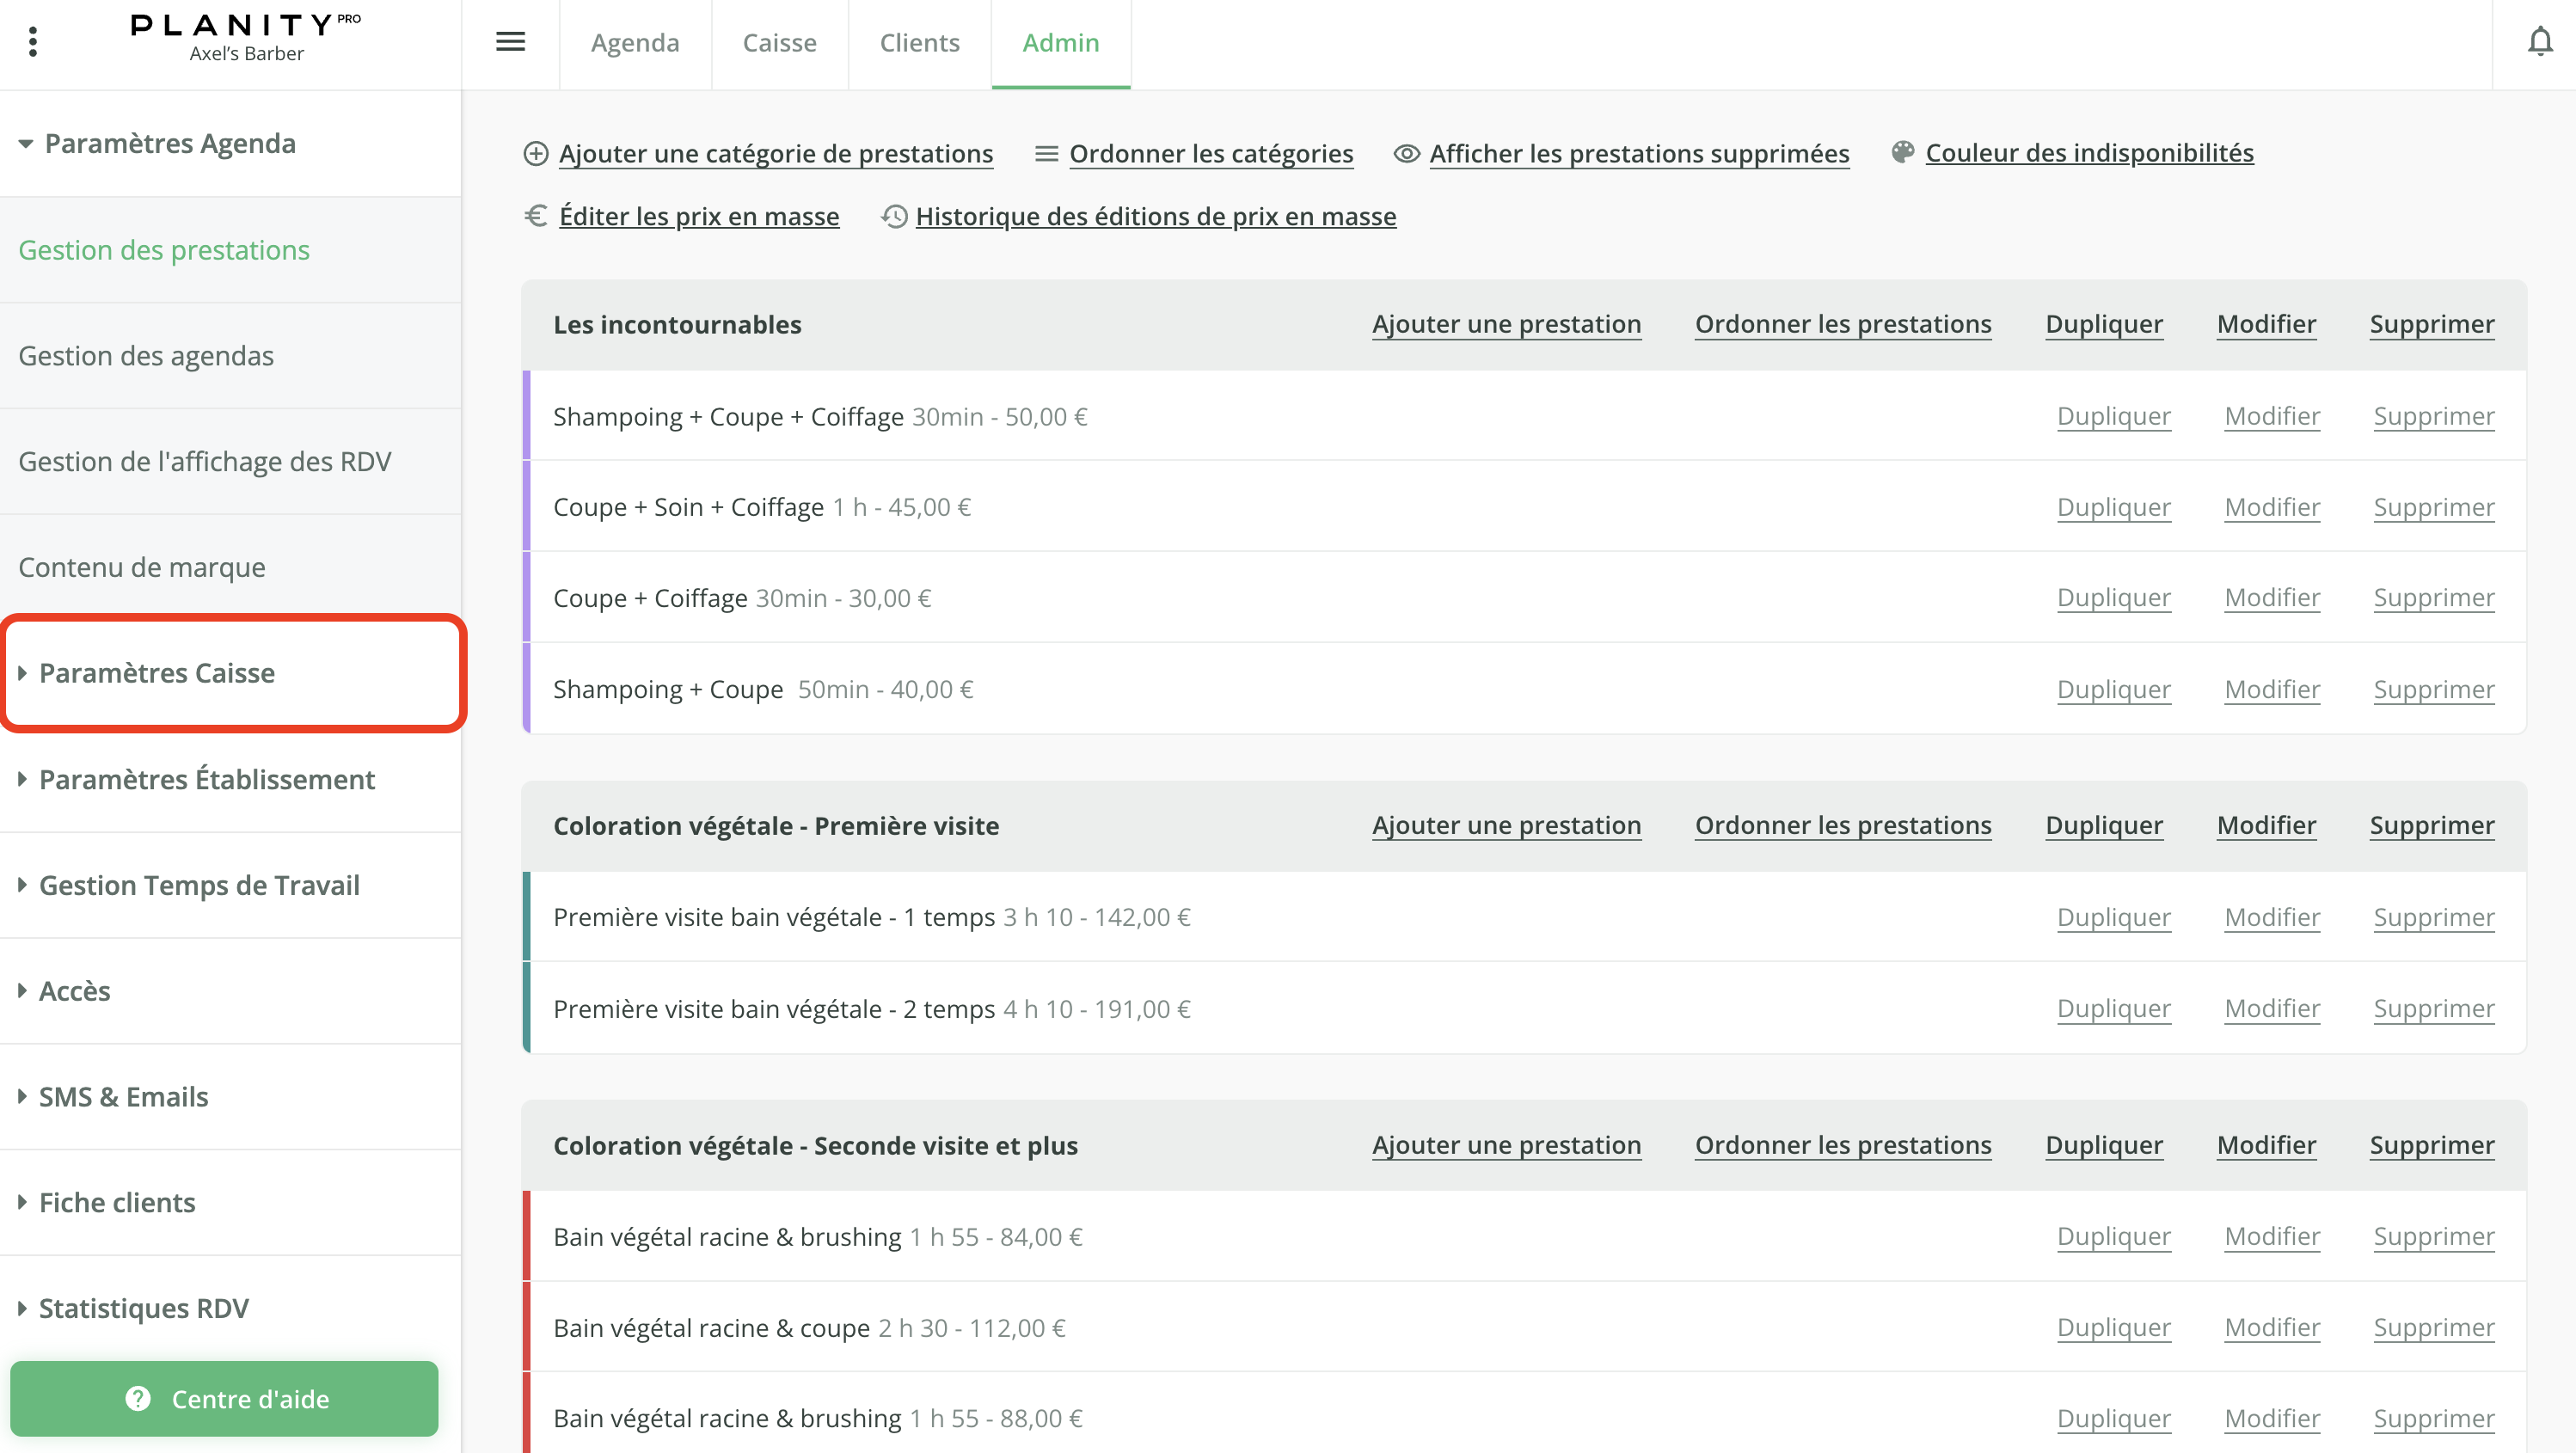Open the hamburger menu
Image resolution: width=2576 pixels, height=1453 pixels.
pos(510,42)
